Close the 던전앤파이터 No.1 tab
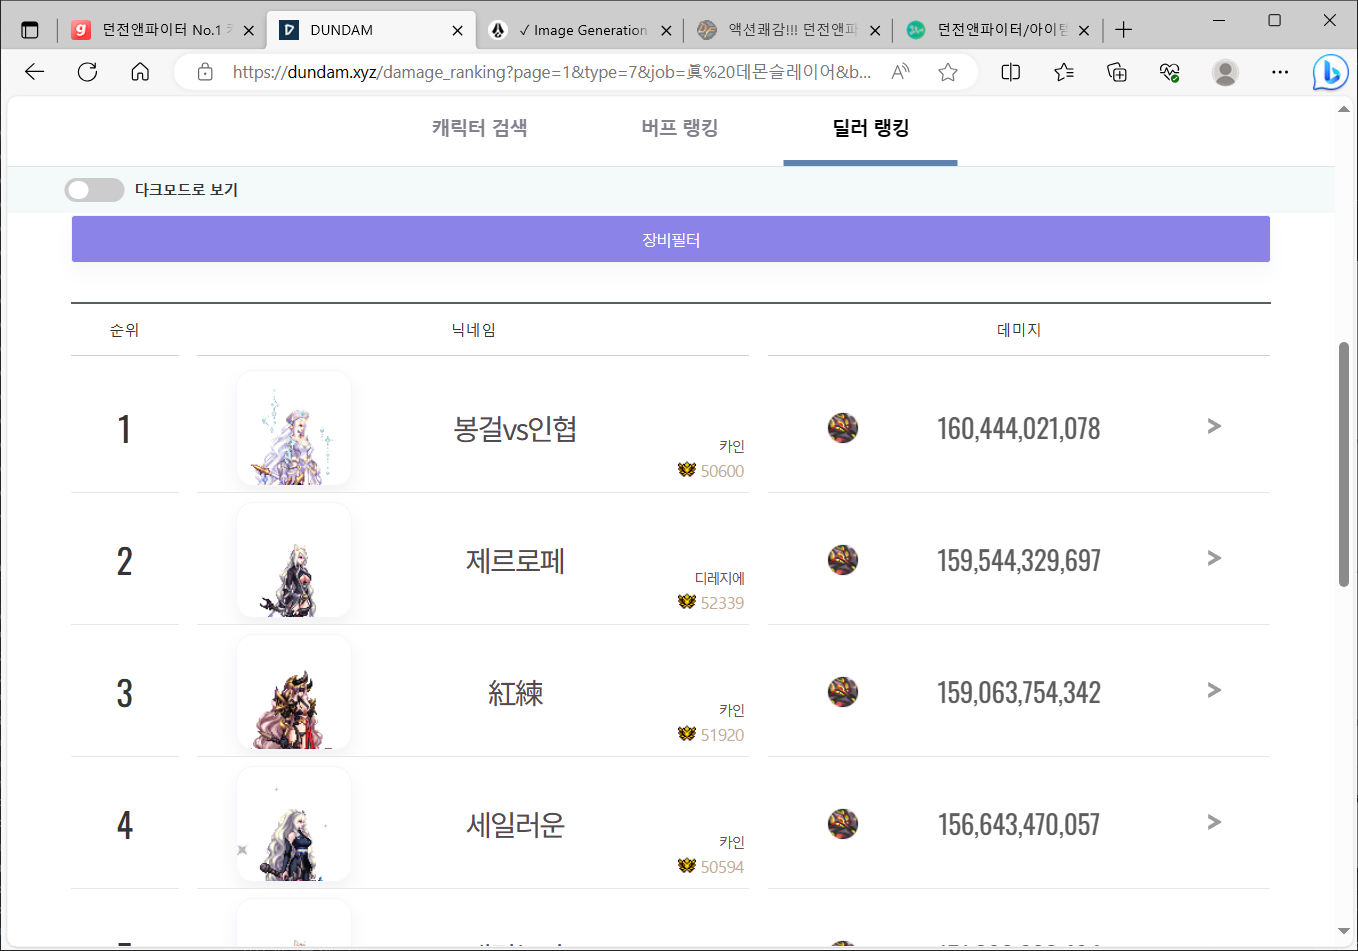Screen dimensions: 1358x951 pyautogui.click(x=248, y=31)
